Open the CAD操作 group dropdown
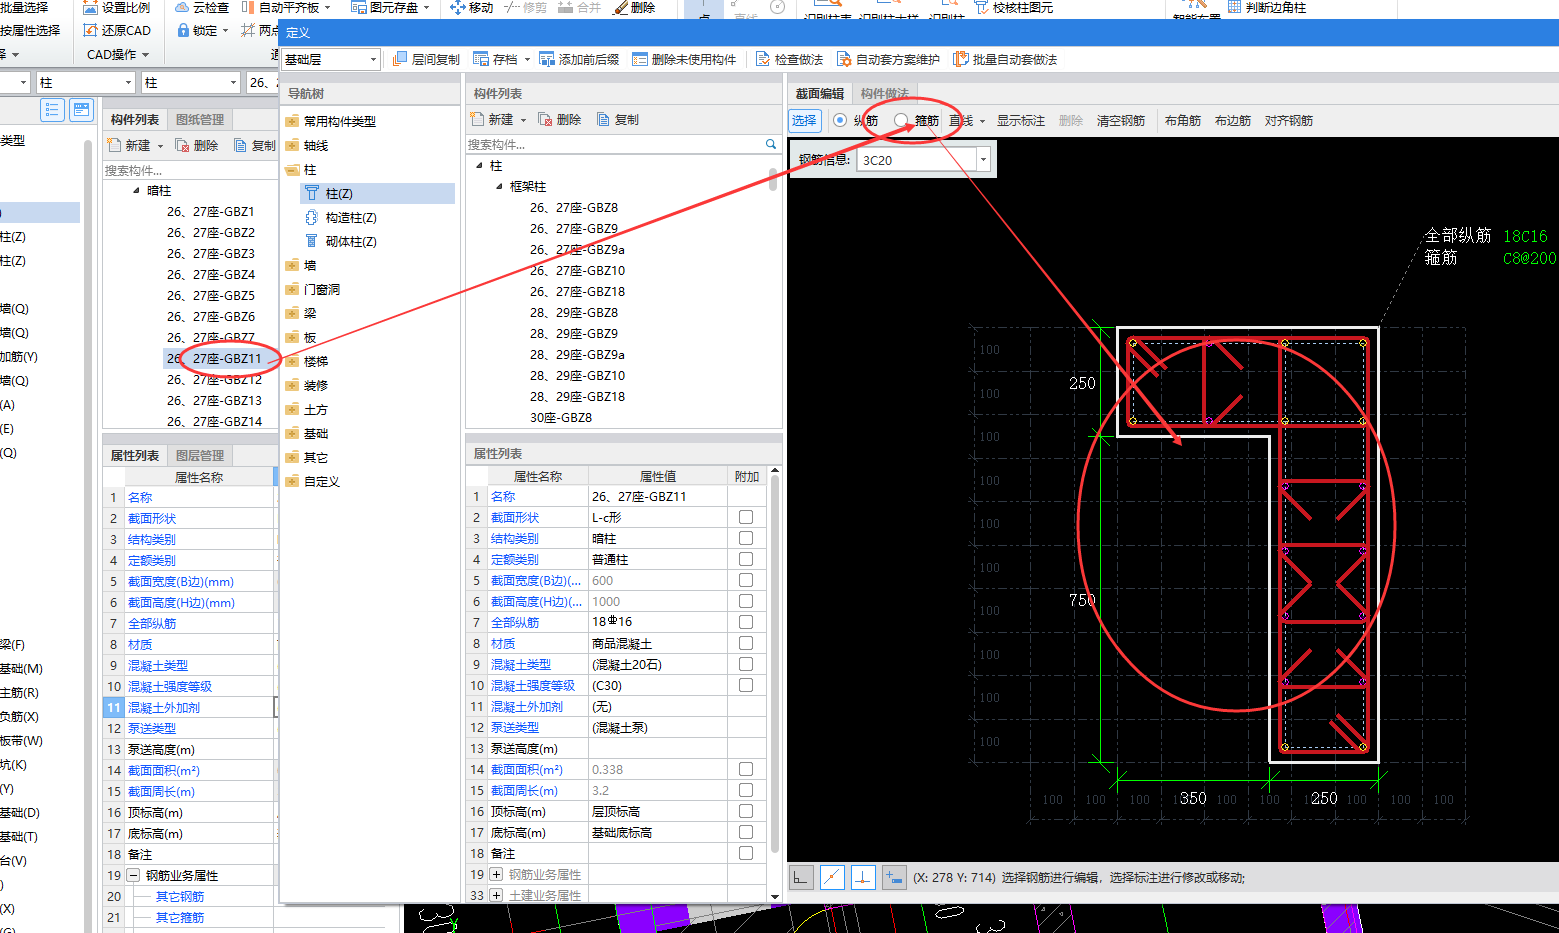The image size is (1559, 933). click(x=118, y=54)
